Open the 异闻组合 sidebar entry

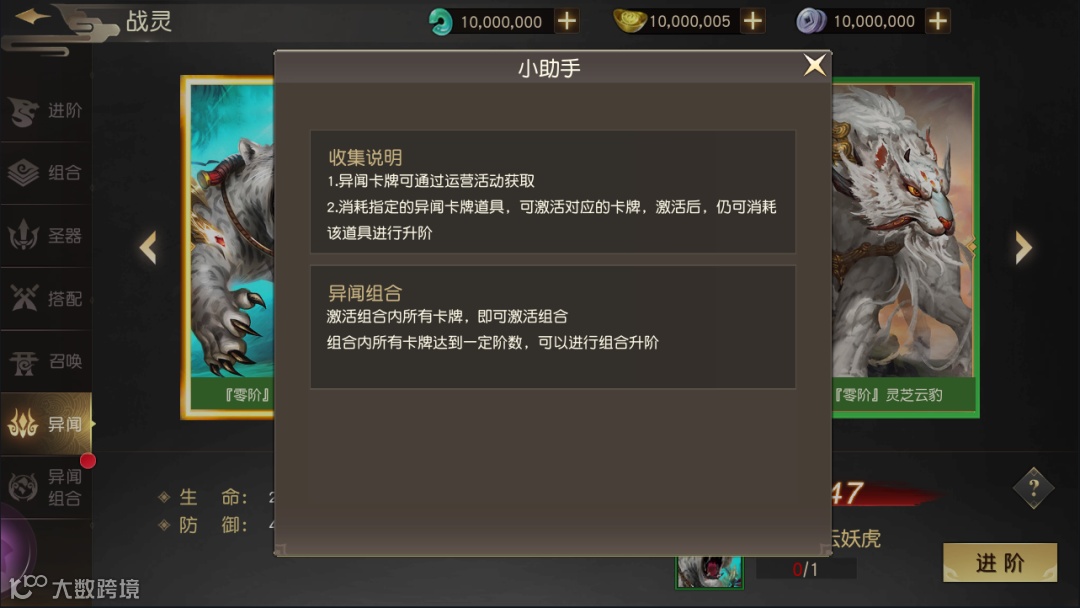pyautogui.click(x=46, y=487)
